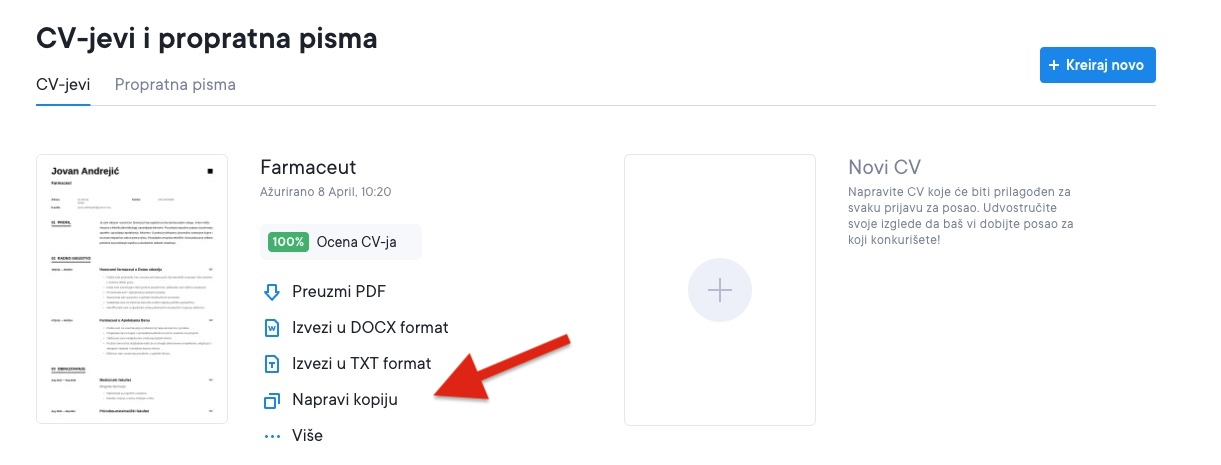Click the three-dots icon beside Više

[270, 436]
